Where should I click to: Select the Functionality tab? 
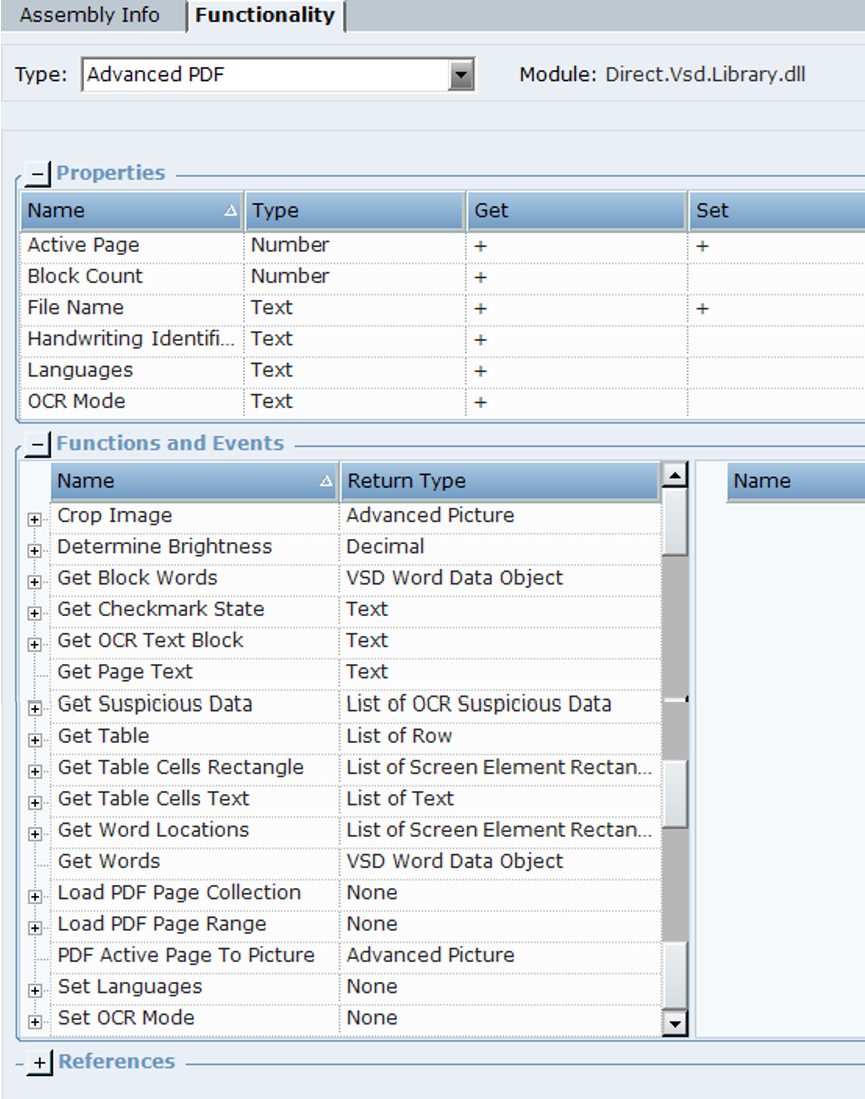coord(264,16)
